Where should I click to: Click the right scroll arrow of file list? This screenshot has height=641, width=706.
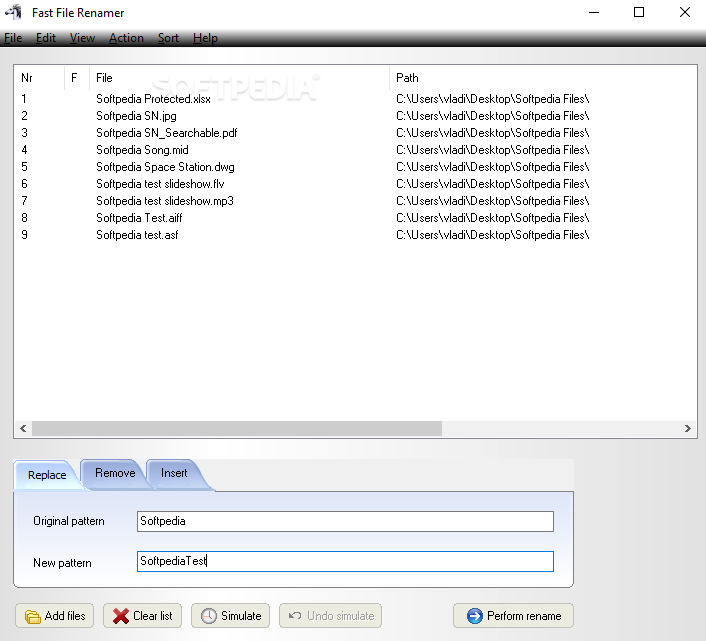[688, 429]
